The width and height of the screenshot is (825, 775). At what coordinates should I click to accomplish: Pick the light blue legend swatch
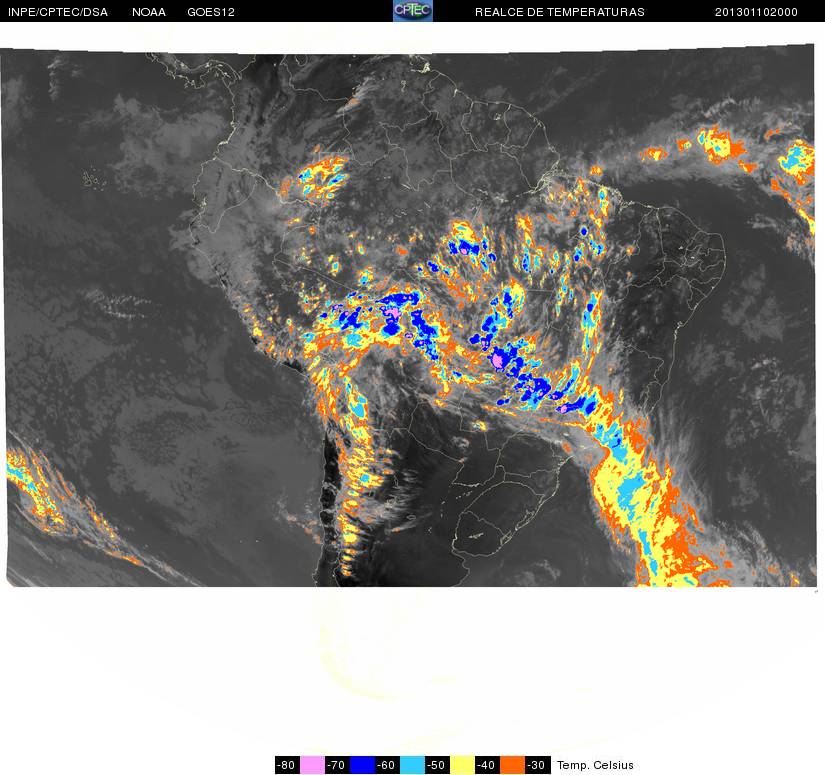click(x=412, y=765)
